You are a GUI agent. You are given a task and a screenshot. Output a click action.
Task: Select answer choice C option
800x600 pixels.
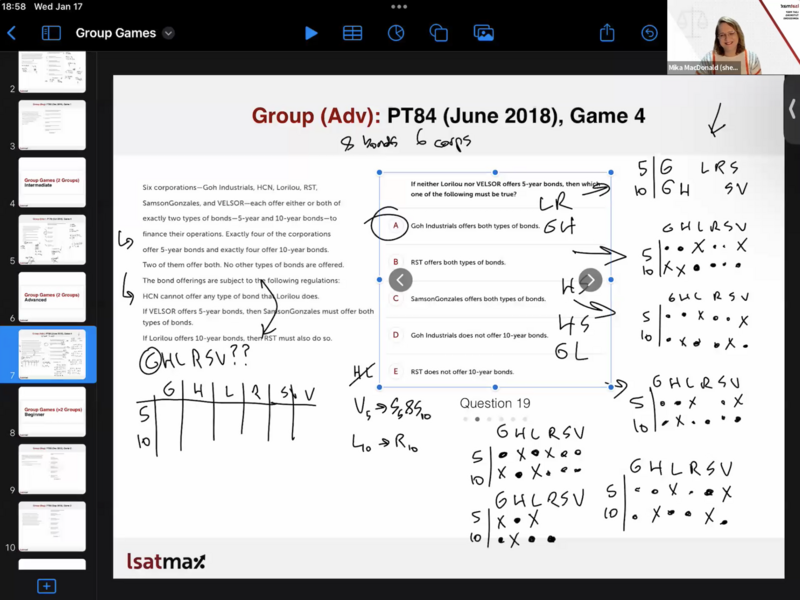[396, 298]
